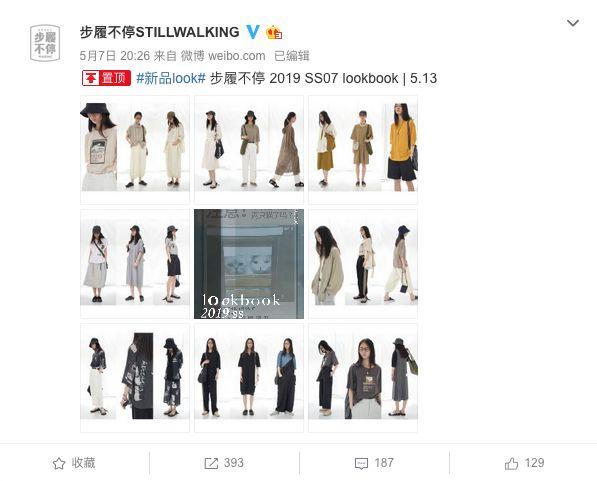This screenshot has width=597, height=481.
Task: Open the lookbook 2019 ss cover thumbnail
Action: pyautogui.click(x=249, y=264)
